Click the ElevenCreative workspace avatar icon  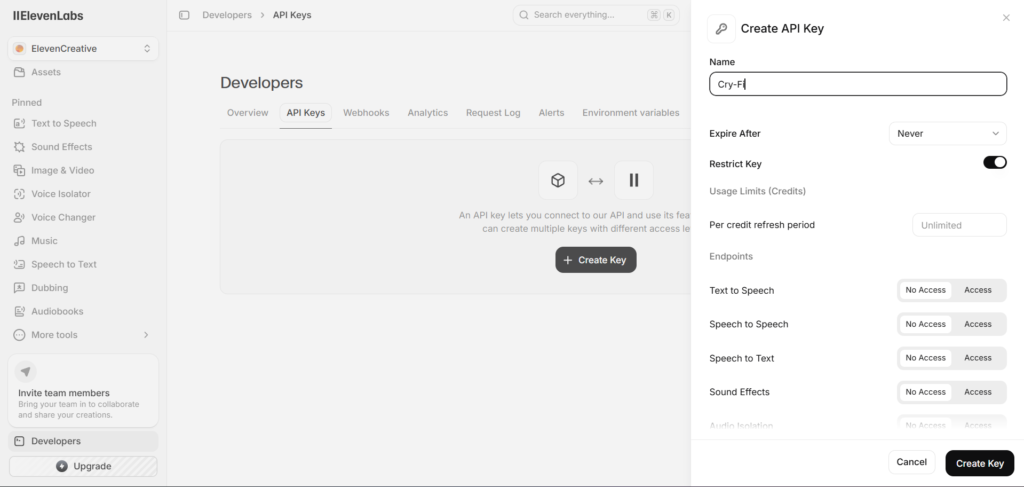tap(20, 49)
